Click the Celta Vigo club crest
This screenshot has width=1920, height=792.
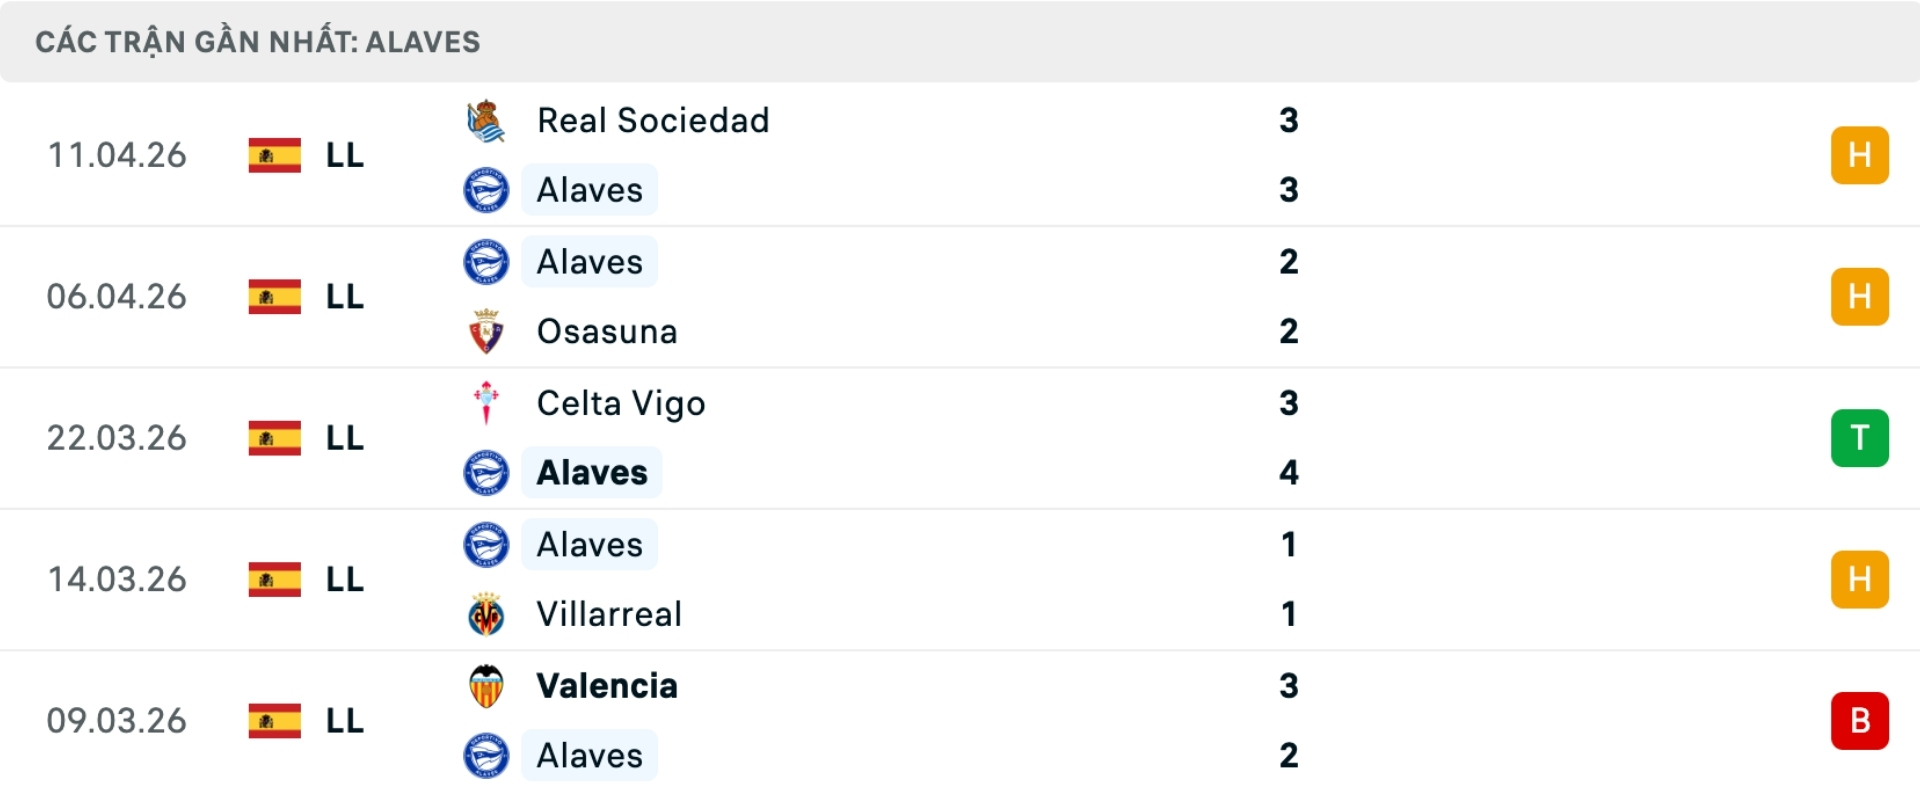[486, 403]
